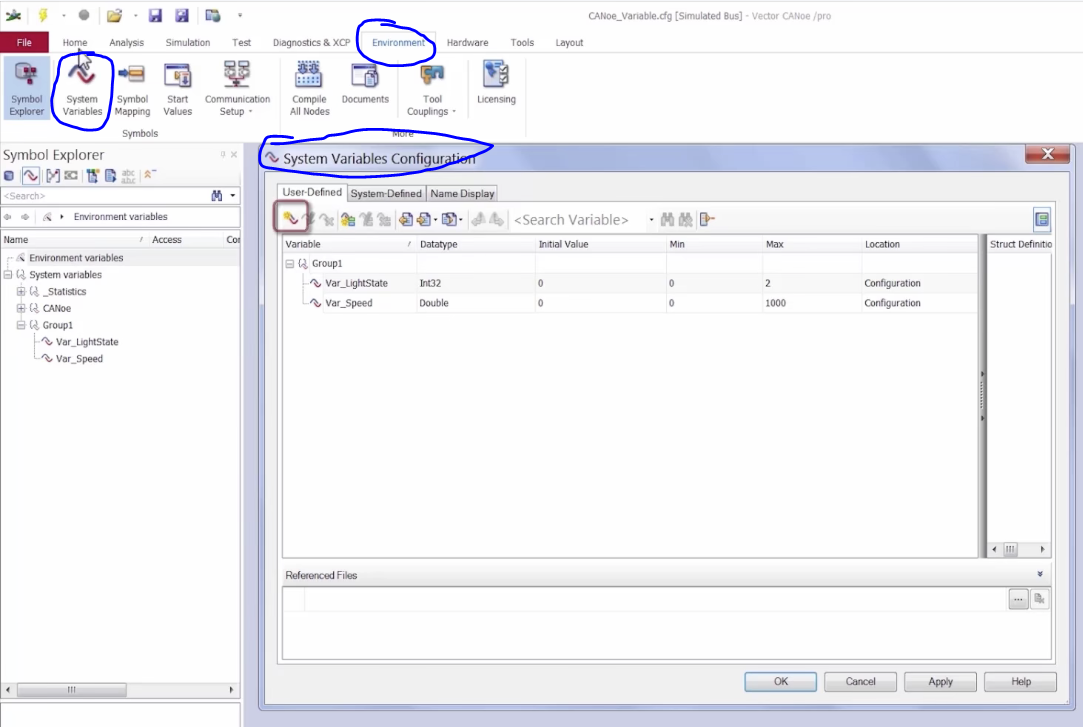Screen dimensions: 1083x727
Task: Switch to the Home ribbon tab
Action: tap(75, 42)
